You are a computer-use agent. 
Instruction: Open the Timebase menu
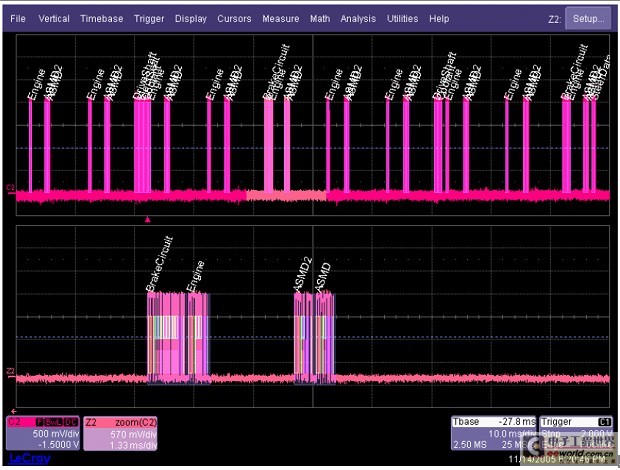(103, 19)
